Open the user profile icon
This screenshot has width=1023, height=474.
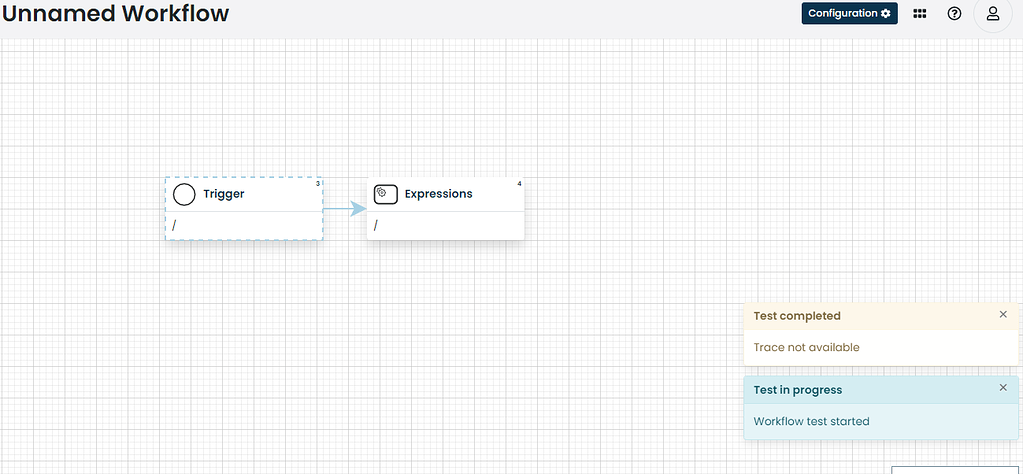(x=993, y=13)
